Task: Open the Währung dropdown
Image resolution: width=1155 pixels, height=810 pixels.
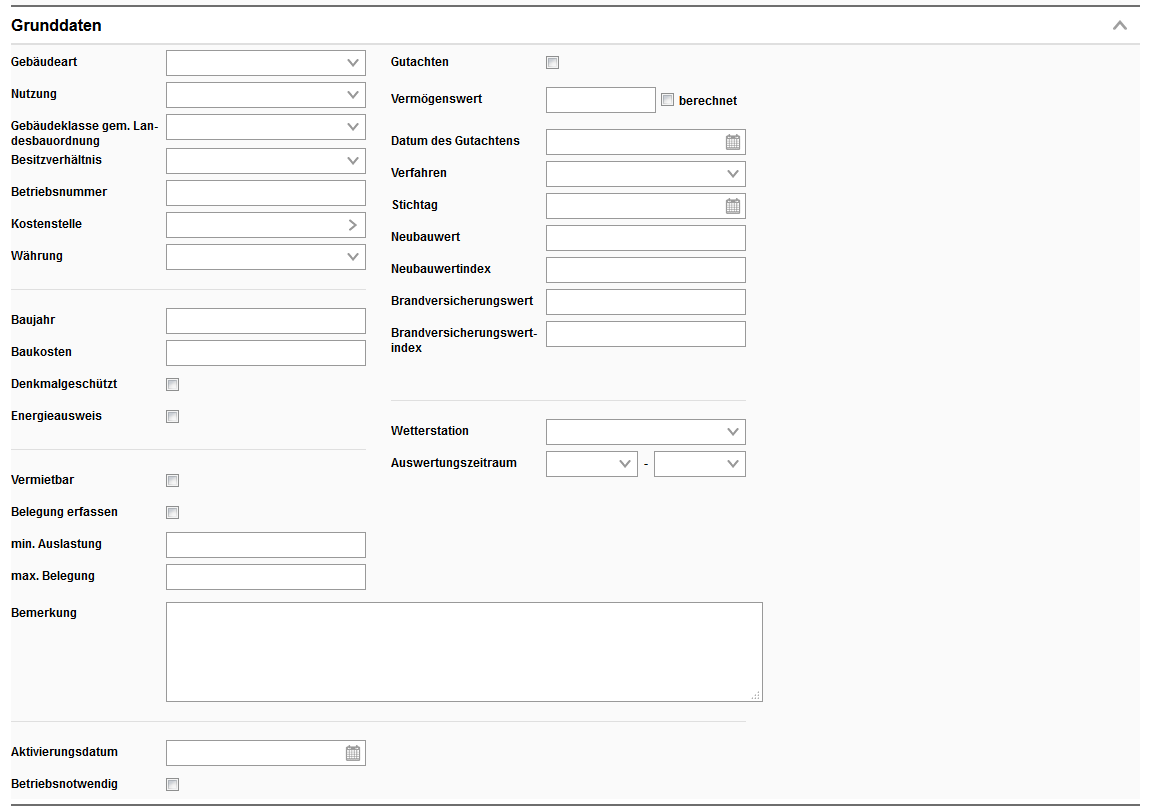Action: click(x=266, y=257)
